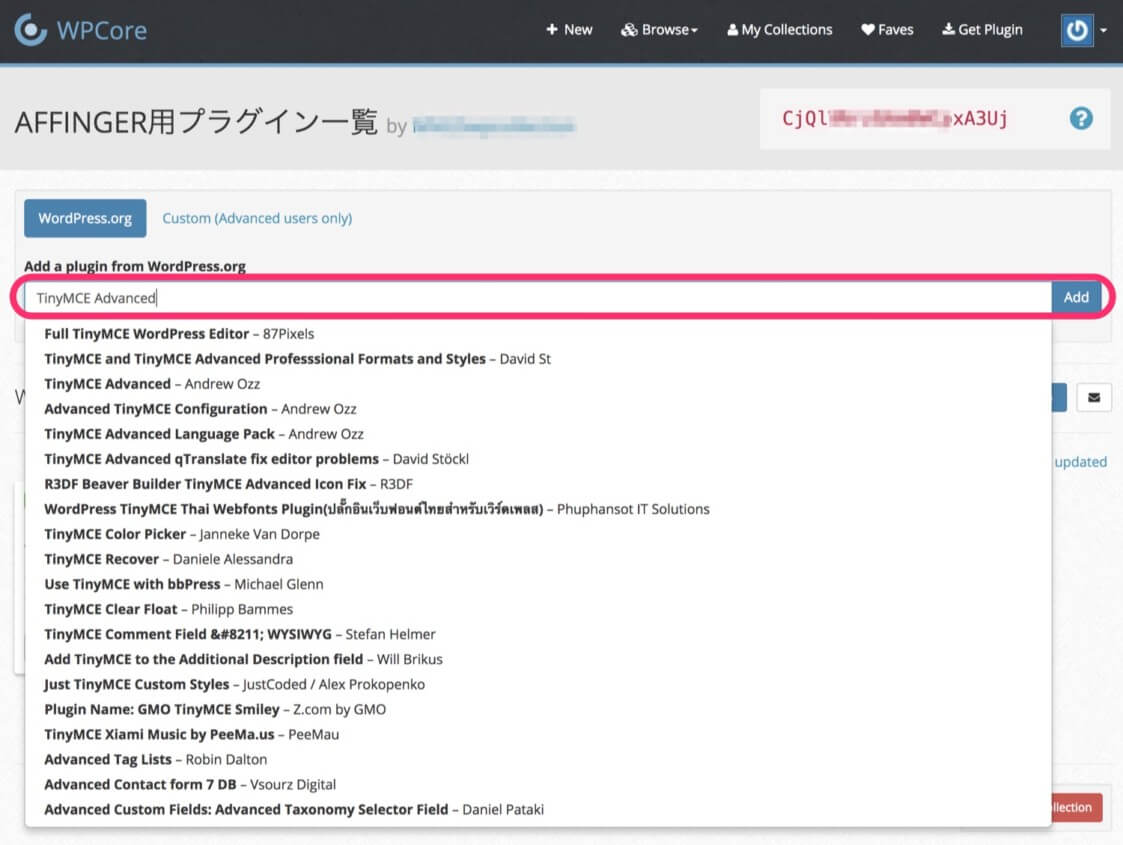Select Full TinyMCE WordPress Editor suggestion
This screenshot has width=1123, height=845.
[x=538, y=334]
